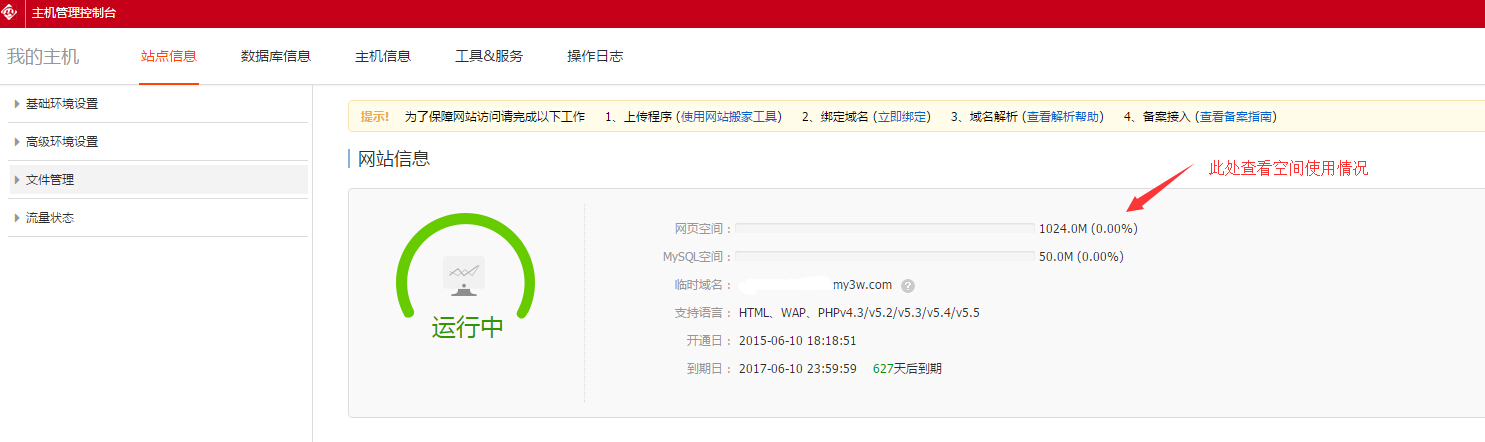Select the 工具&服务 tab
The height and width of the screenshot is (442, 1485).
[x=489, y=57]
